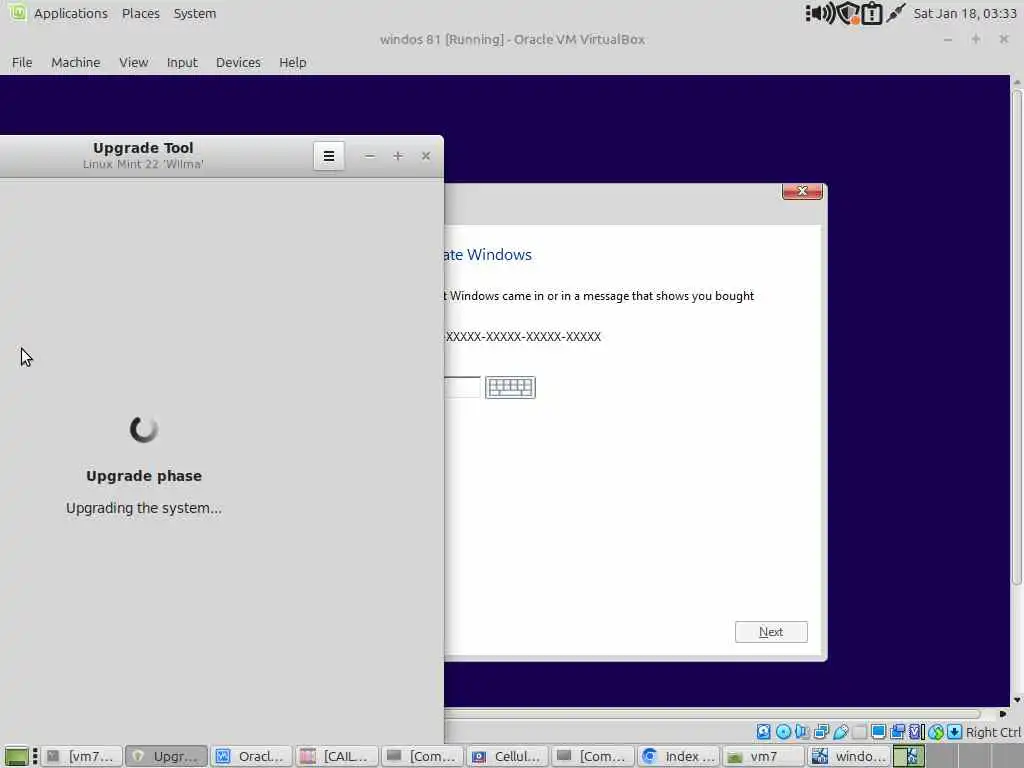Viewport: 1024px width, 768px height.
Task: Open the update manager shield tray icon
Action: [848, 14]
